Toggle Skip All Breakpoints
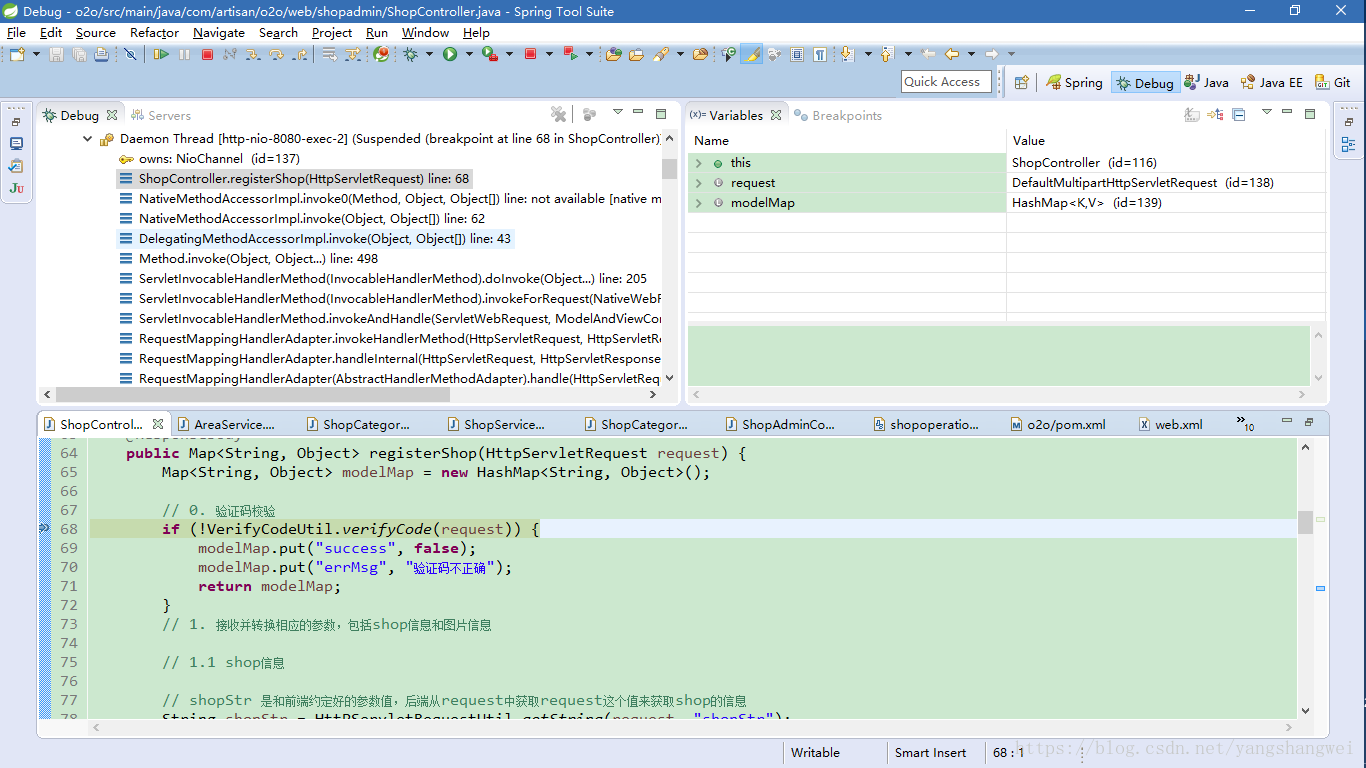This screenshot has height=768, width=1366. tap(130, 54)
